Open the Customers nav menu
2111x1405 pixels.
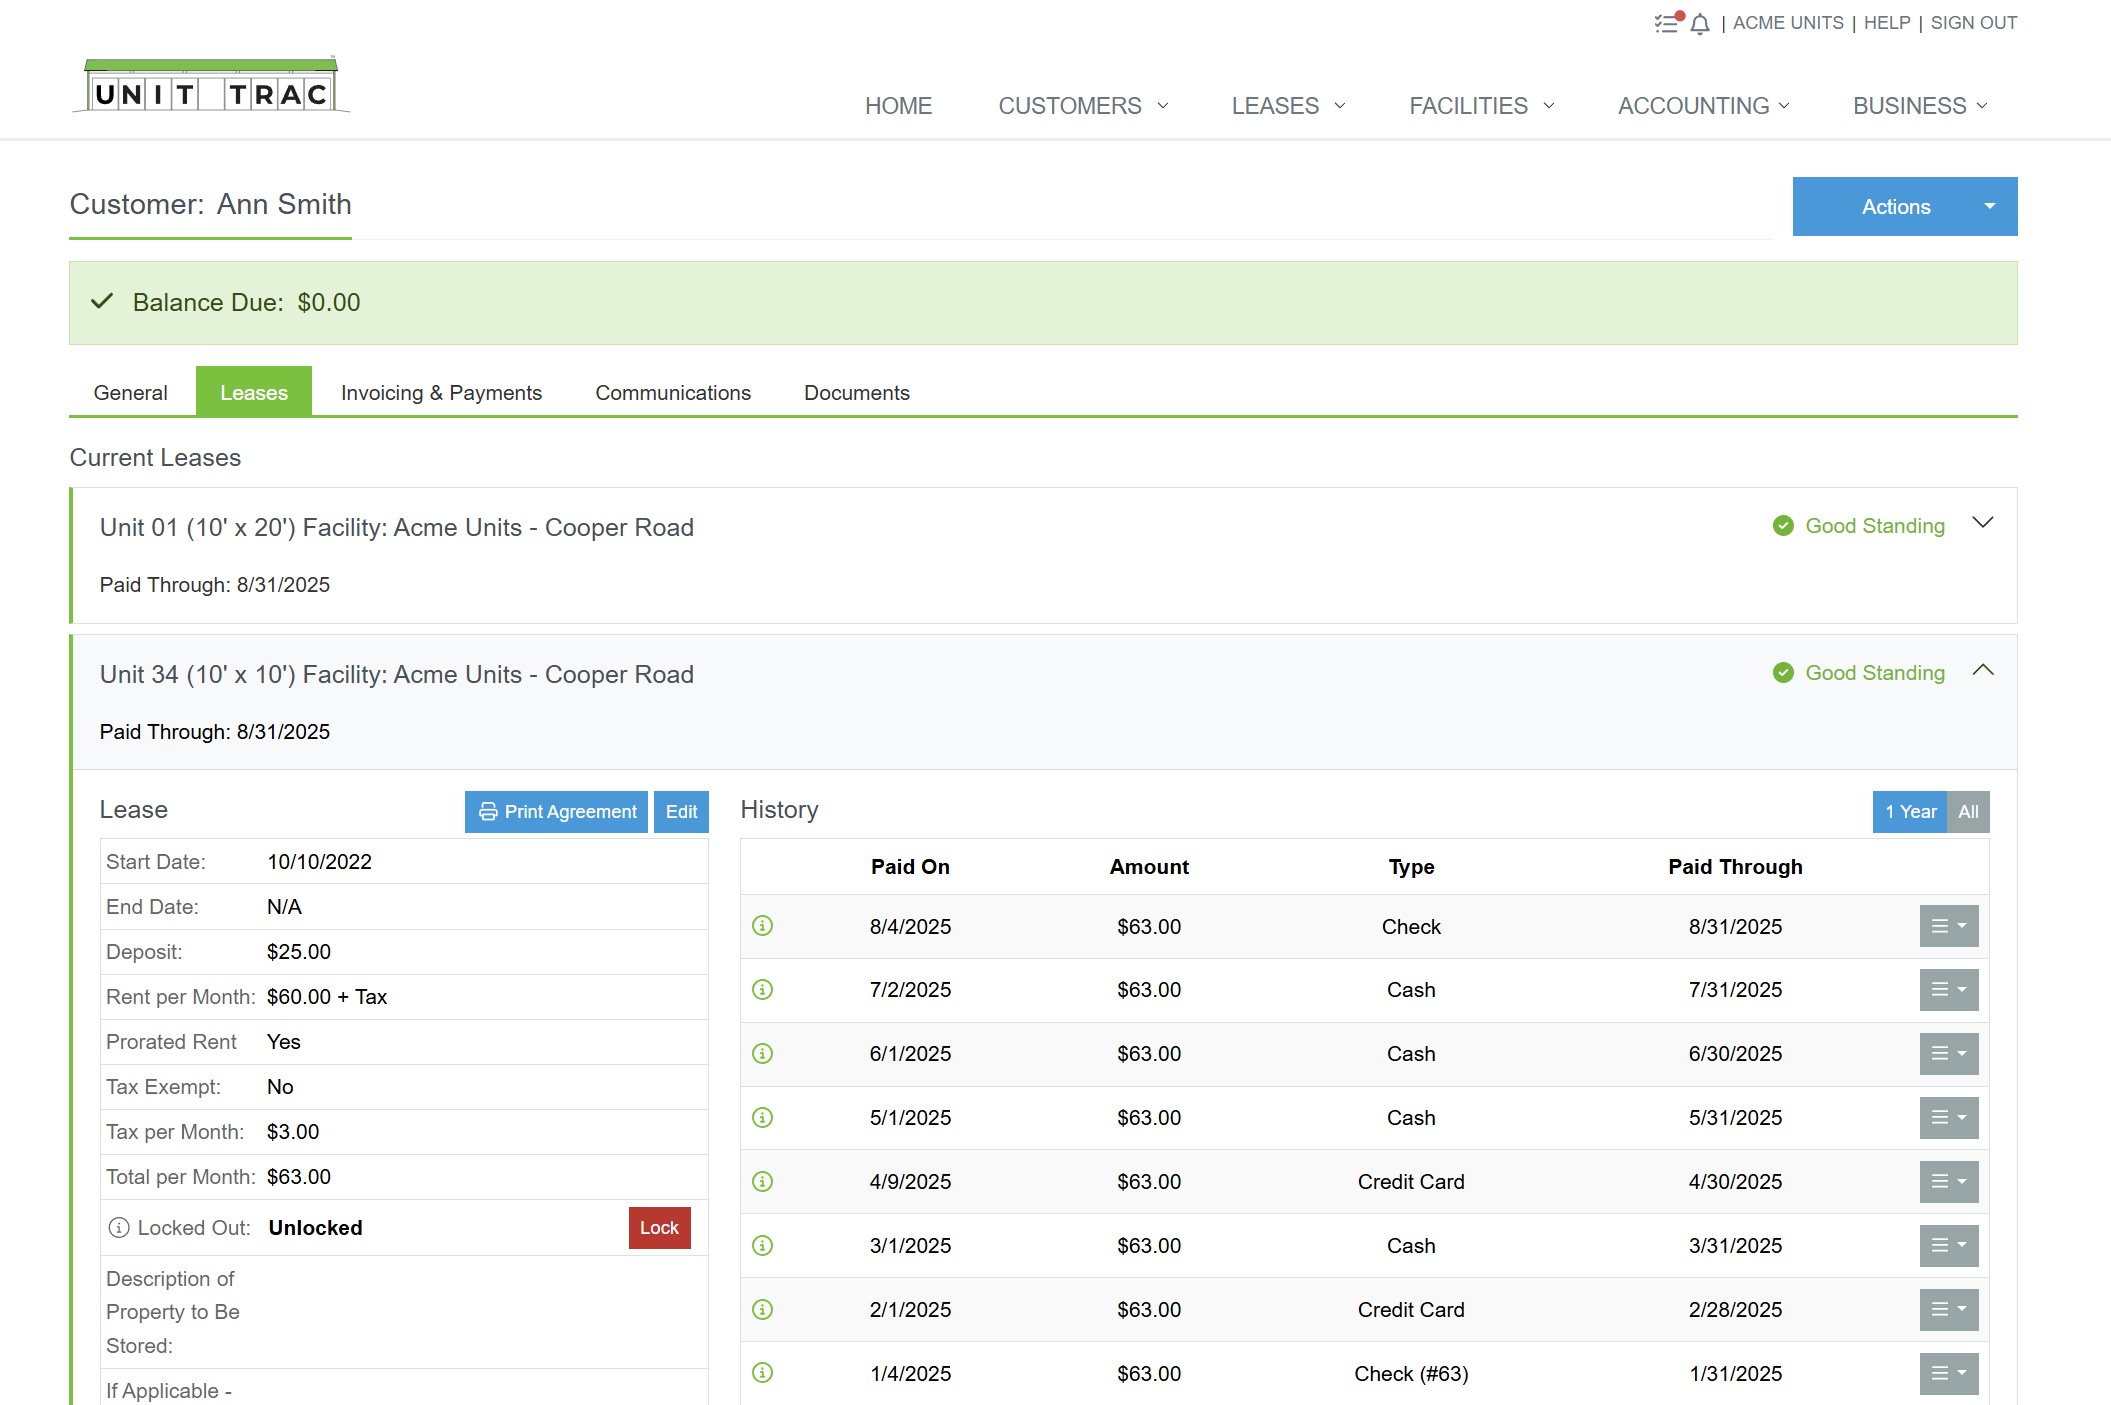tap(1083, 106)
